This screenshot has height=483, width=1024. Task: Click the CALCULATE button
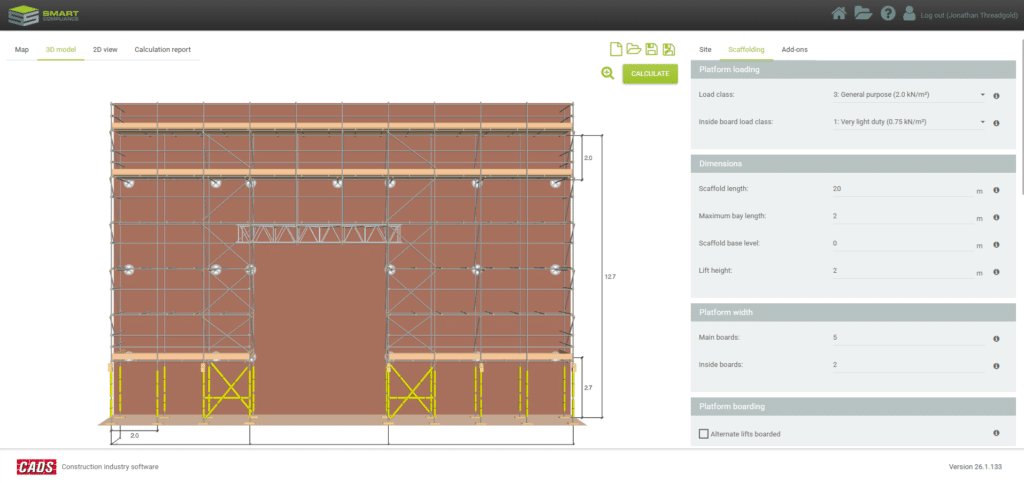pos(650,74)
